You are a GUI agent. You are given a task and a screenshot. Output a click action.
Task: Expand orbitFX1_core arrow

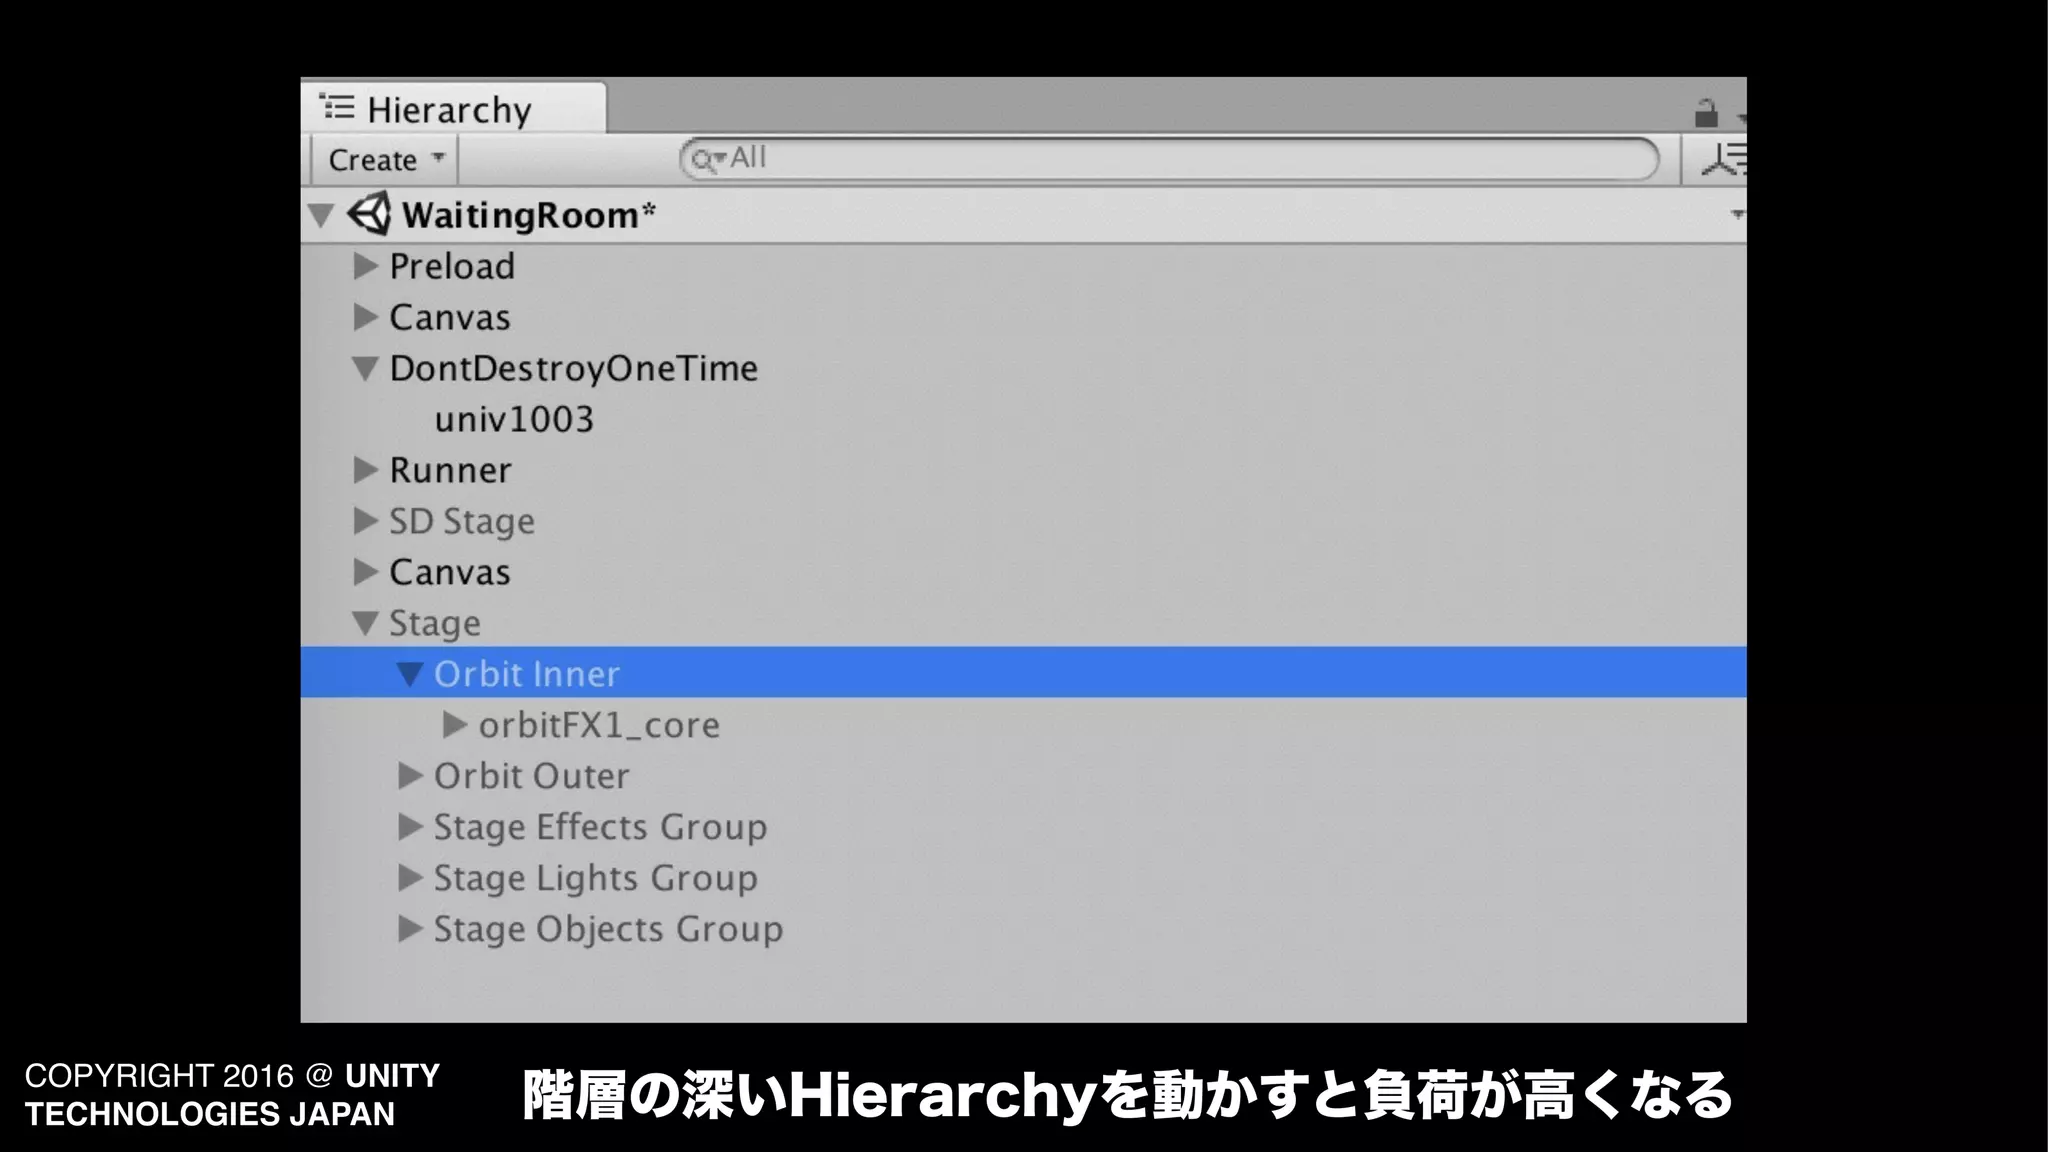click(454, 725)
